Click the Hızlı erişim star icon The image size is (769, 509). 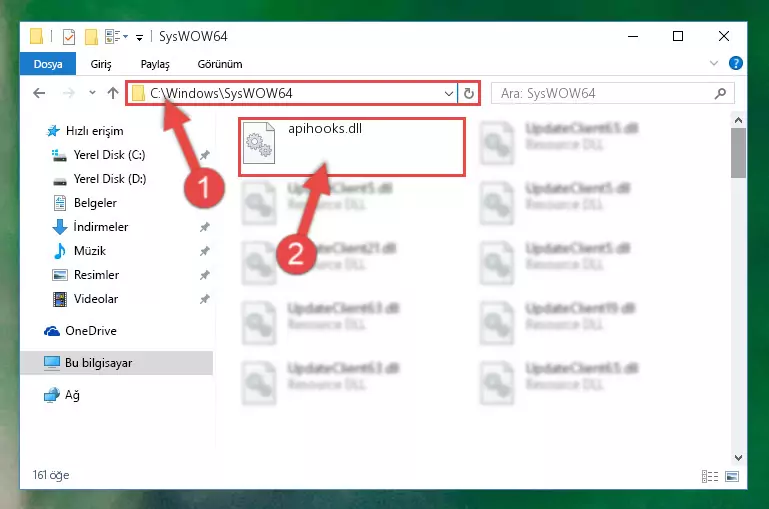[53, 131]
